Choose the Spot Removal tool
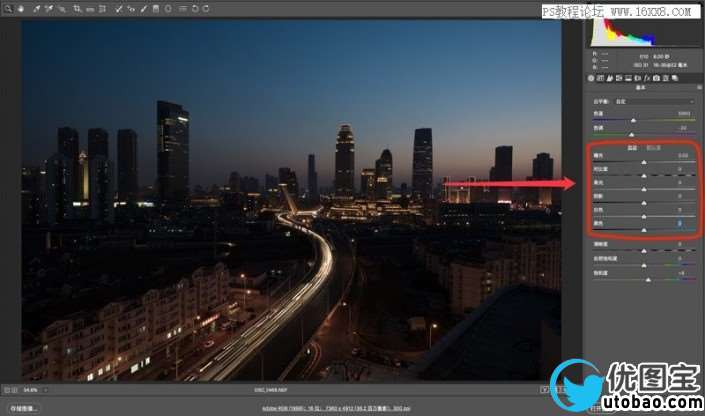The image size is (705, 416). pos(118,8)
